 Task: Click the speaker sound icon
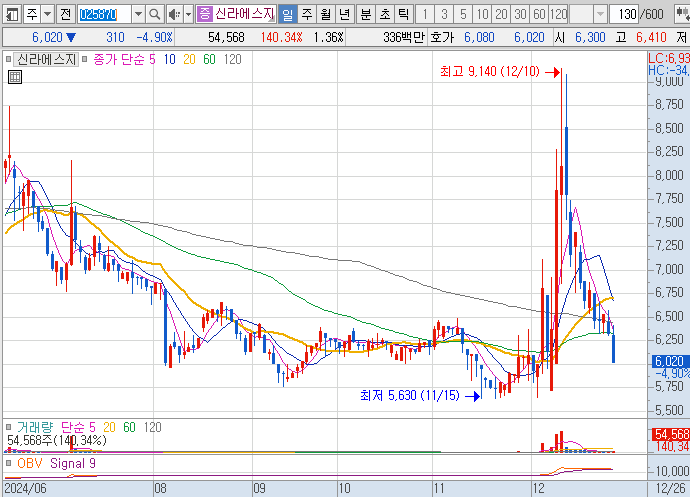point(174,15)
